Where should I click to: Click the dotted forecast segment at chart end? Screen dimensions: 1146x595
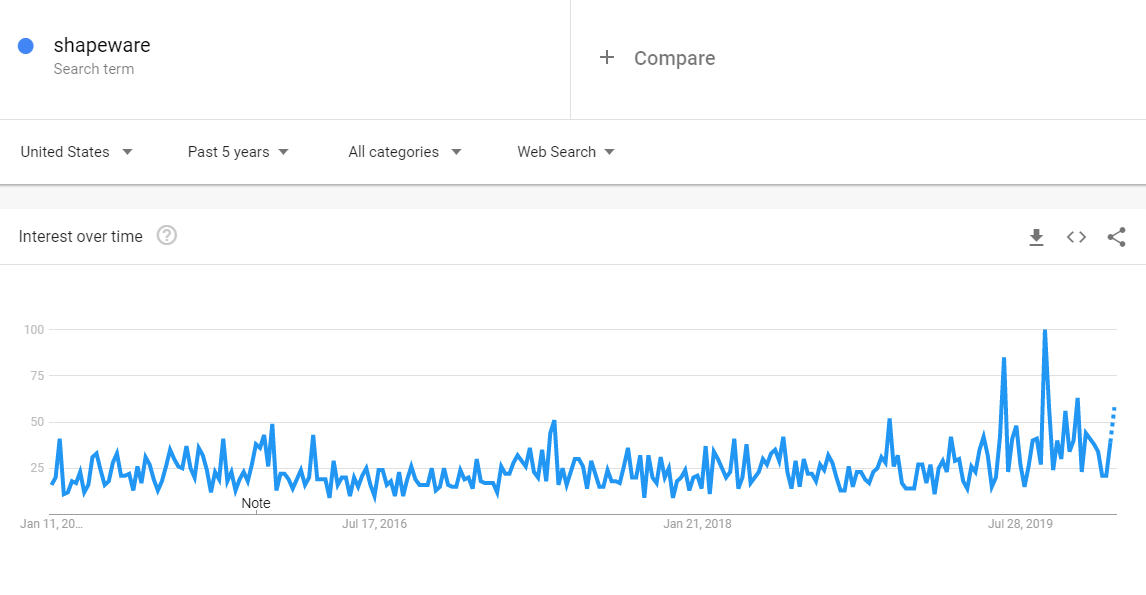[1113, 422]
